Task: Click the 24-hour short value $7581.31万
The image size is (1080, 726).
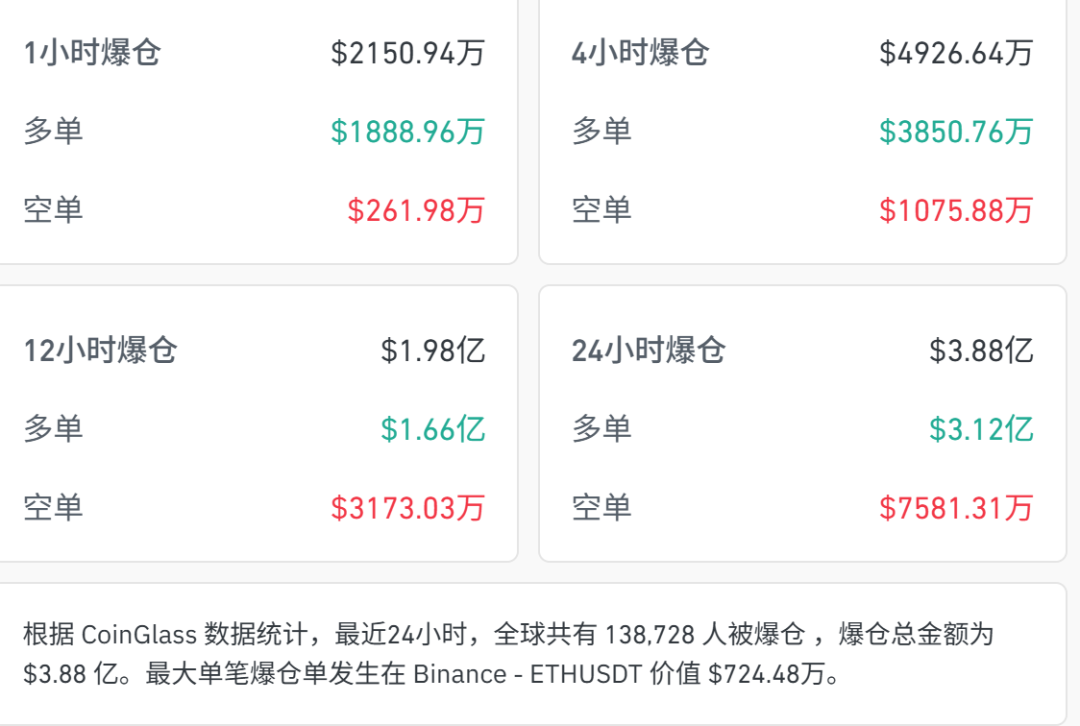Action: pyautogui.click(x=956, y=508)
